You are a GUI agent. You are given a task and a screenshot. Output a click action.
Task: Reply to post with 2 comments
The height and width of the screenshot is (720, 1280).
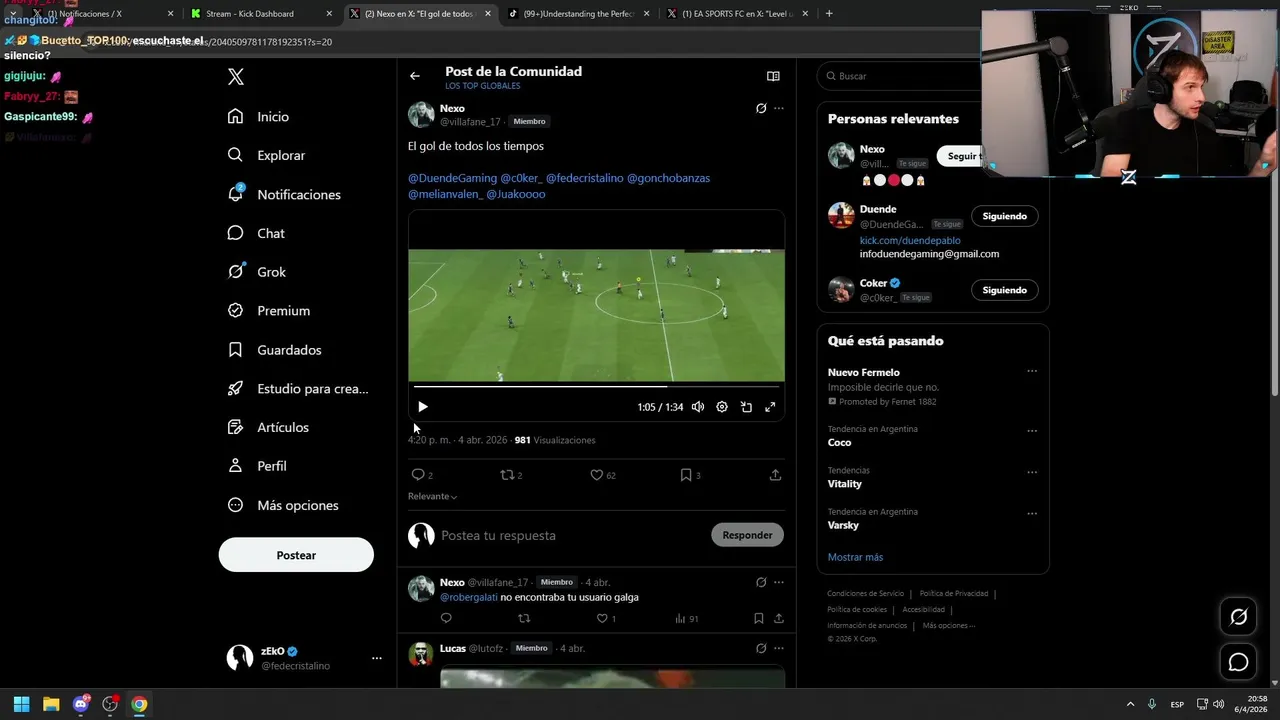click(x=422, y=475)
